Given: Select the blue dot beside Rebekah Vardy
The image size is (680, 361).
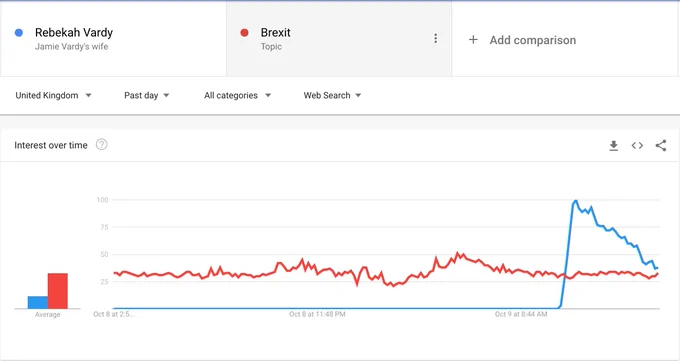Looking at the screenshot, I should point(19,33).
